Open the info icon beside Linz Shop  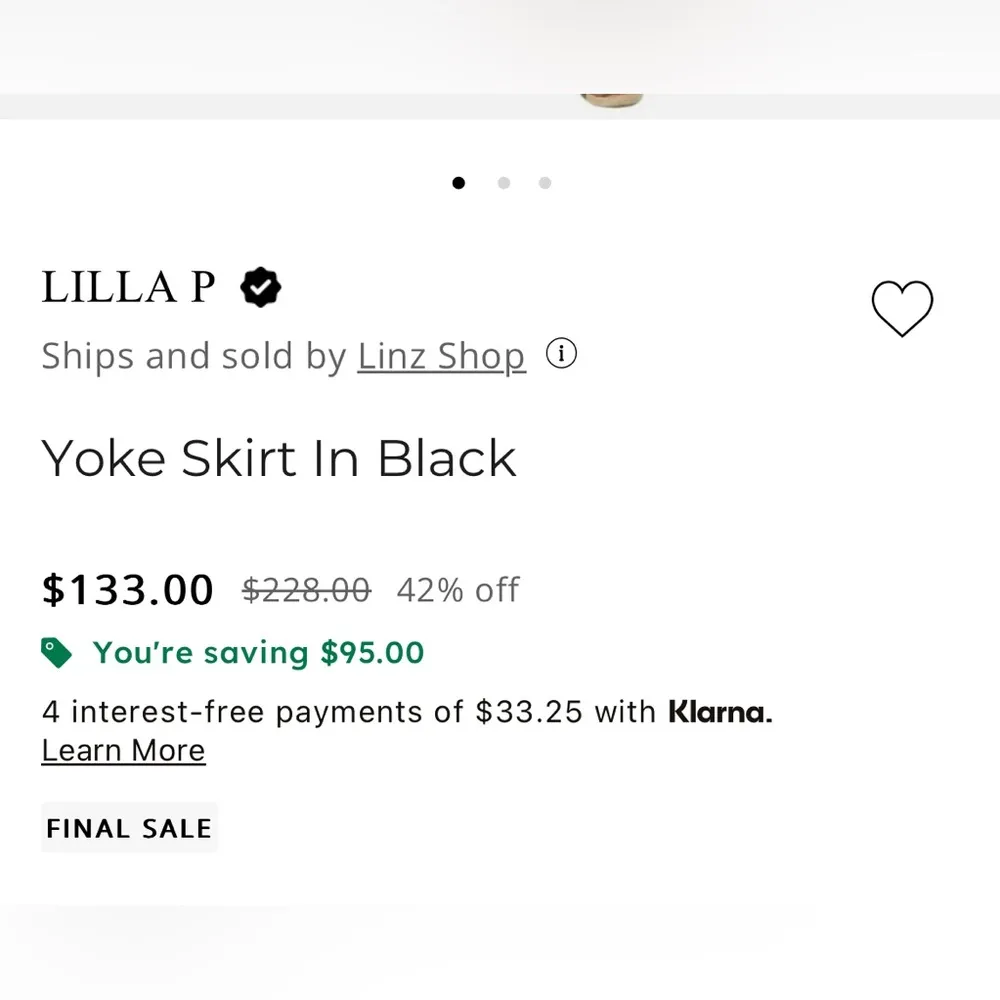(561, 354)
